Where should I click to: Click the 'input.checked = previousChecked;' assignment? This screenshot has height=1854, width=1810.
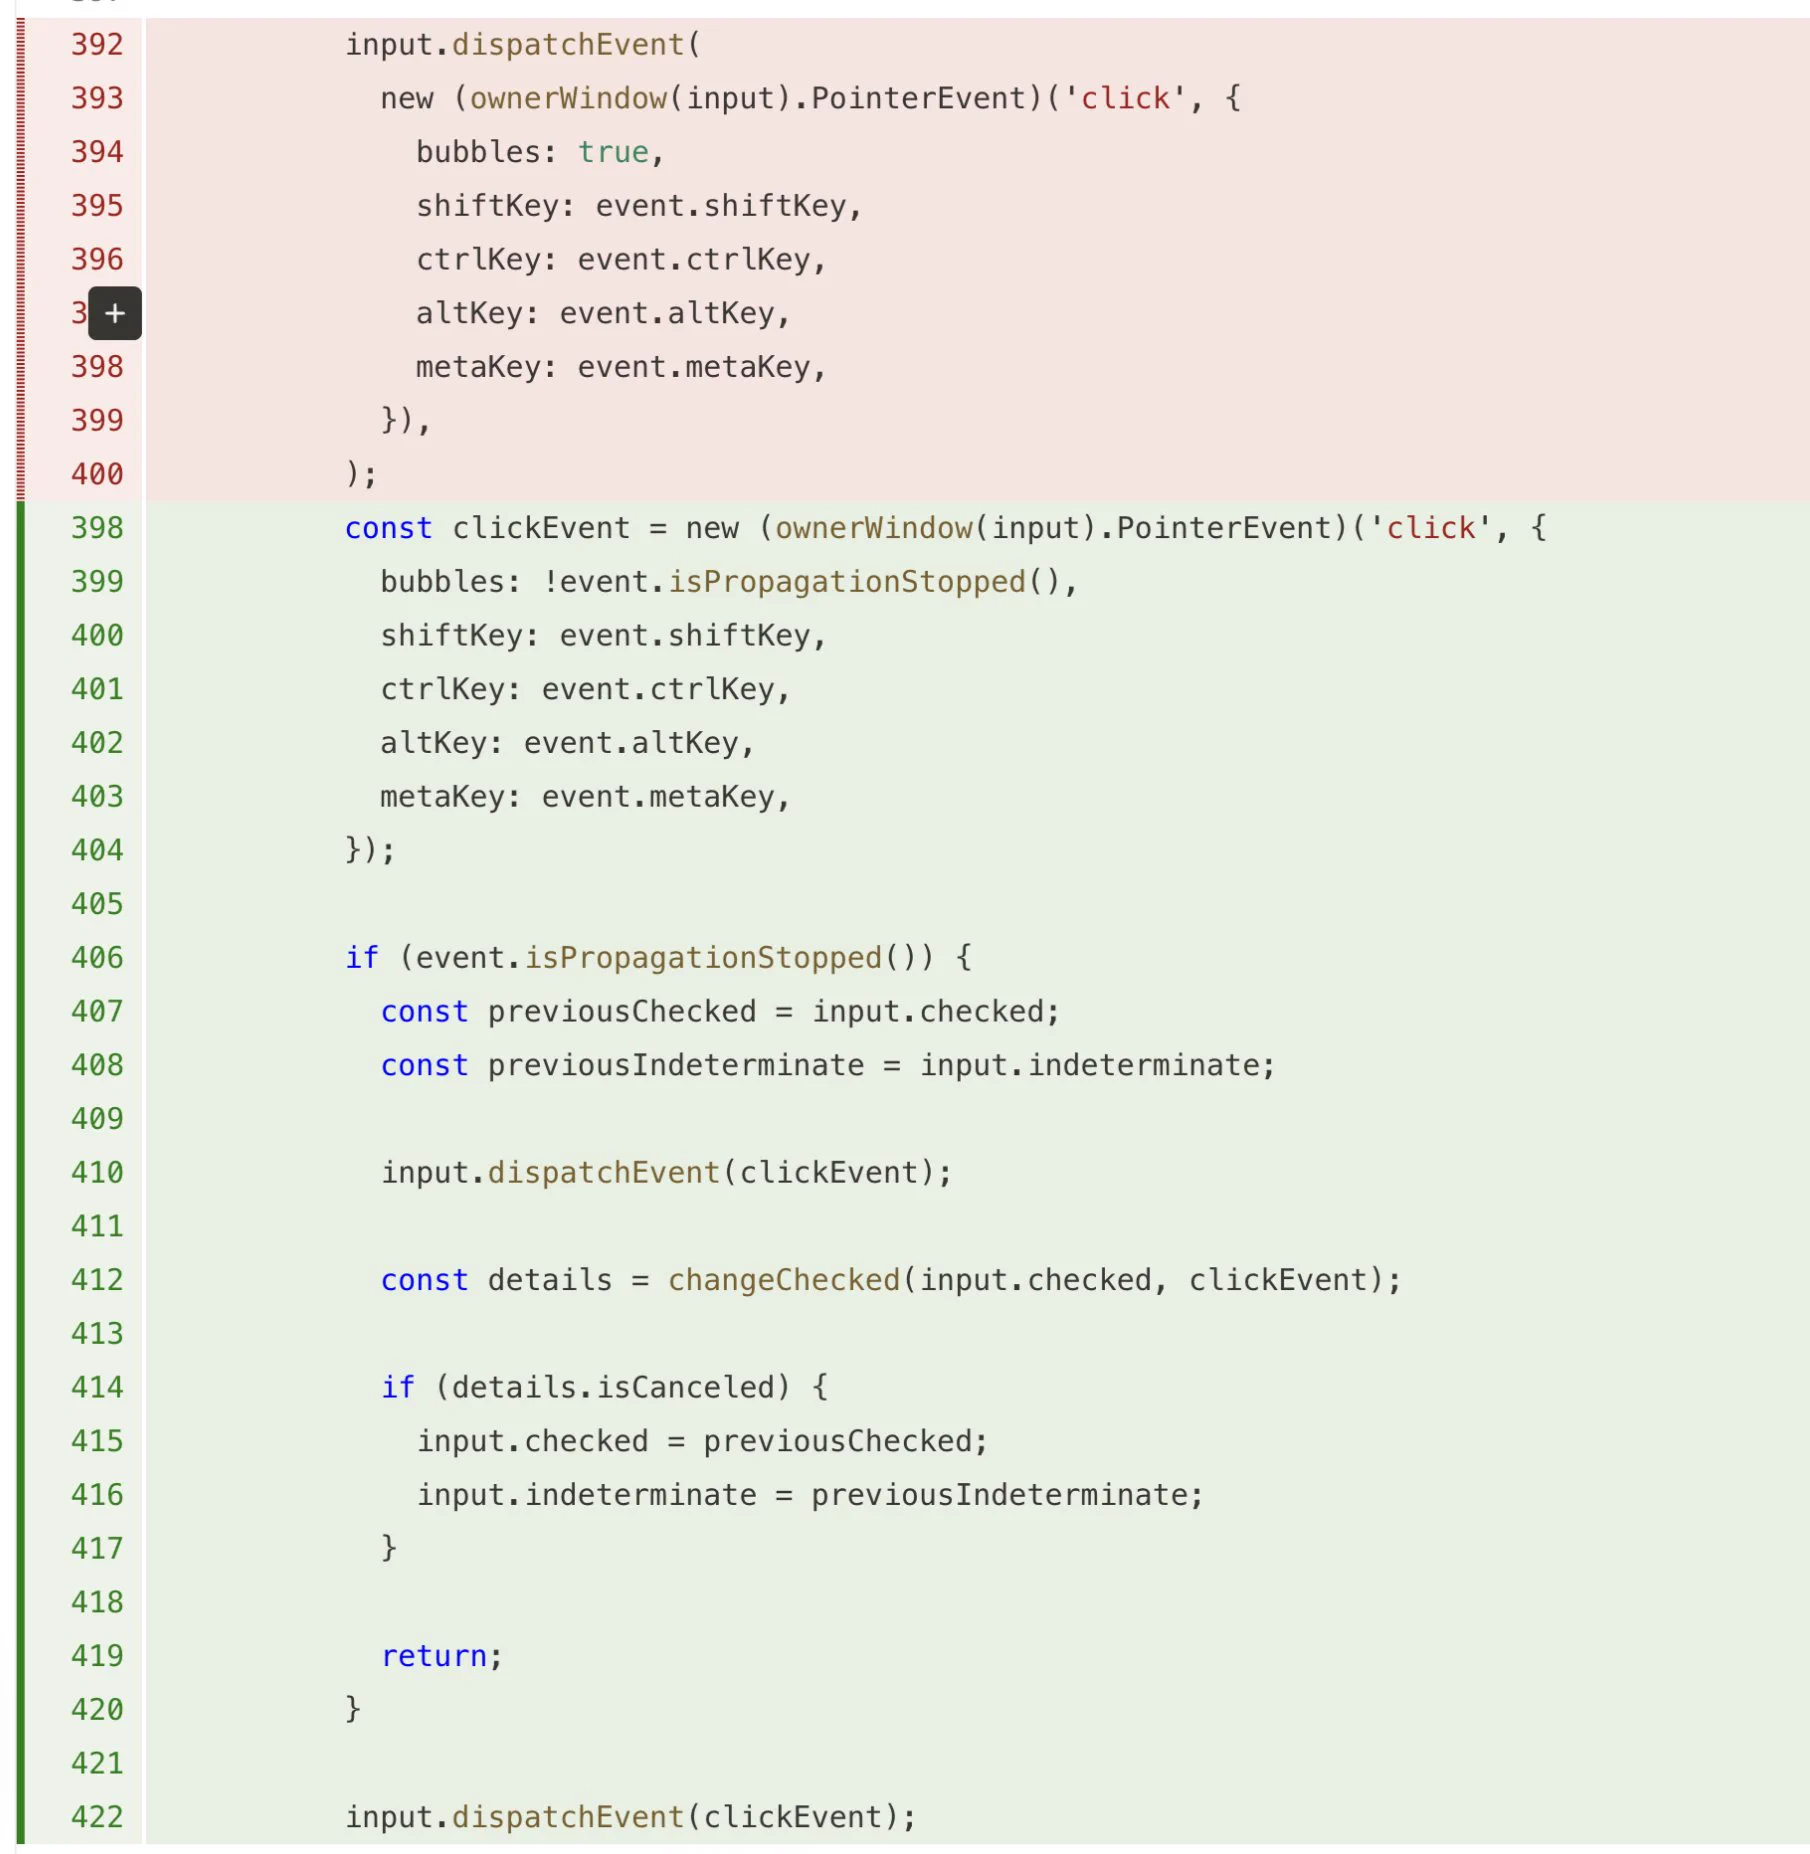pos(702,1442)
